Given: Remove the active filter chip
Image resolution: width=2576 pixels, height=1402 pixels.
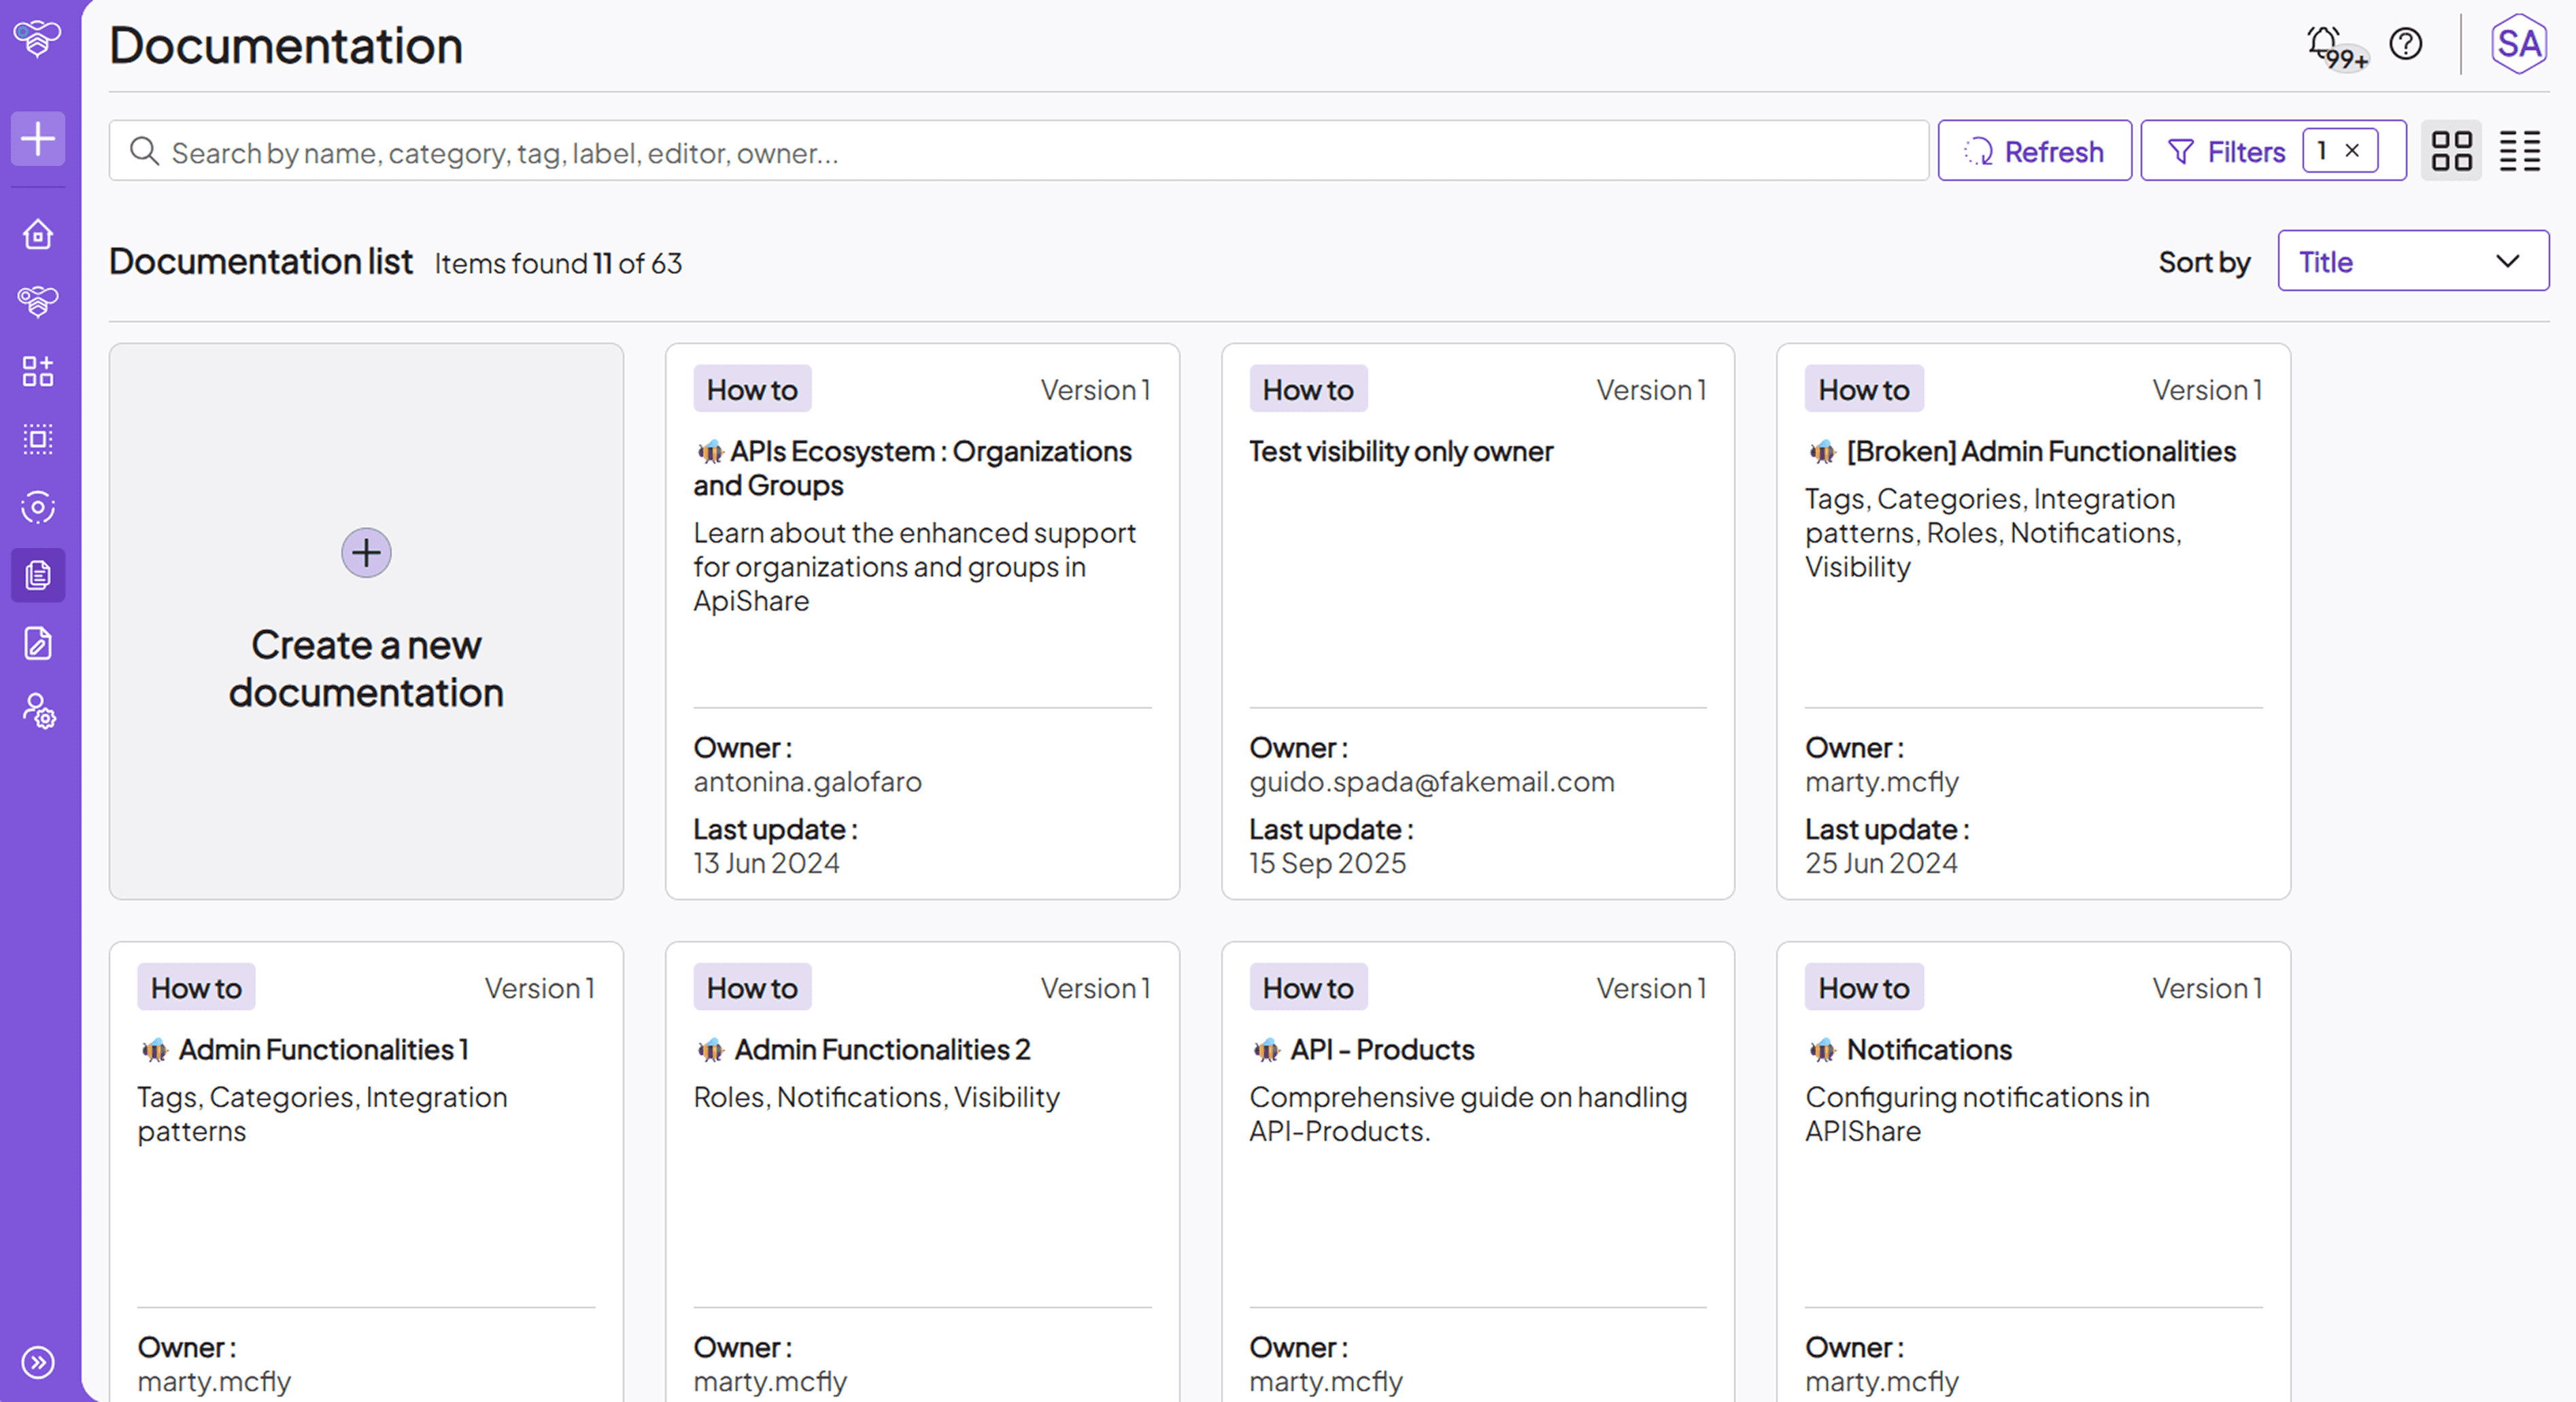Looking at the screenshot, I should (2352, 151).
